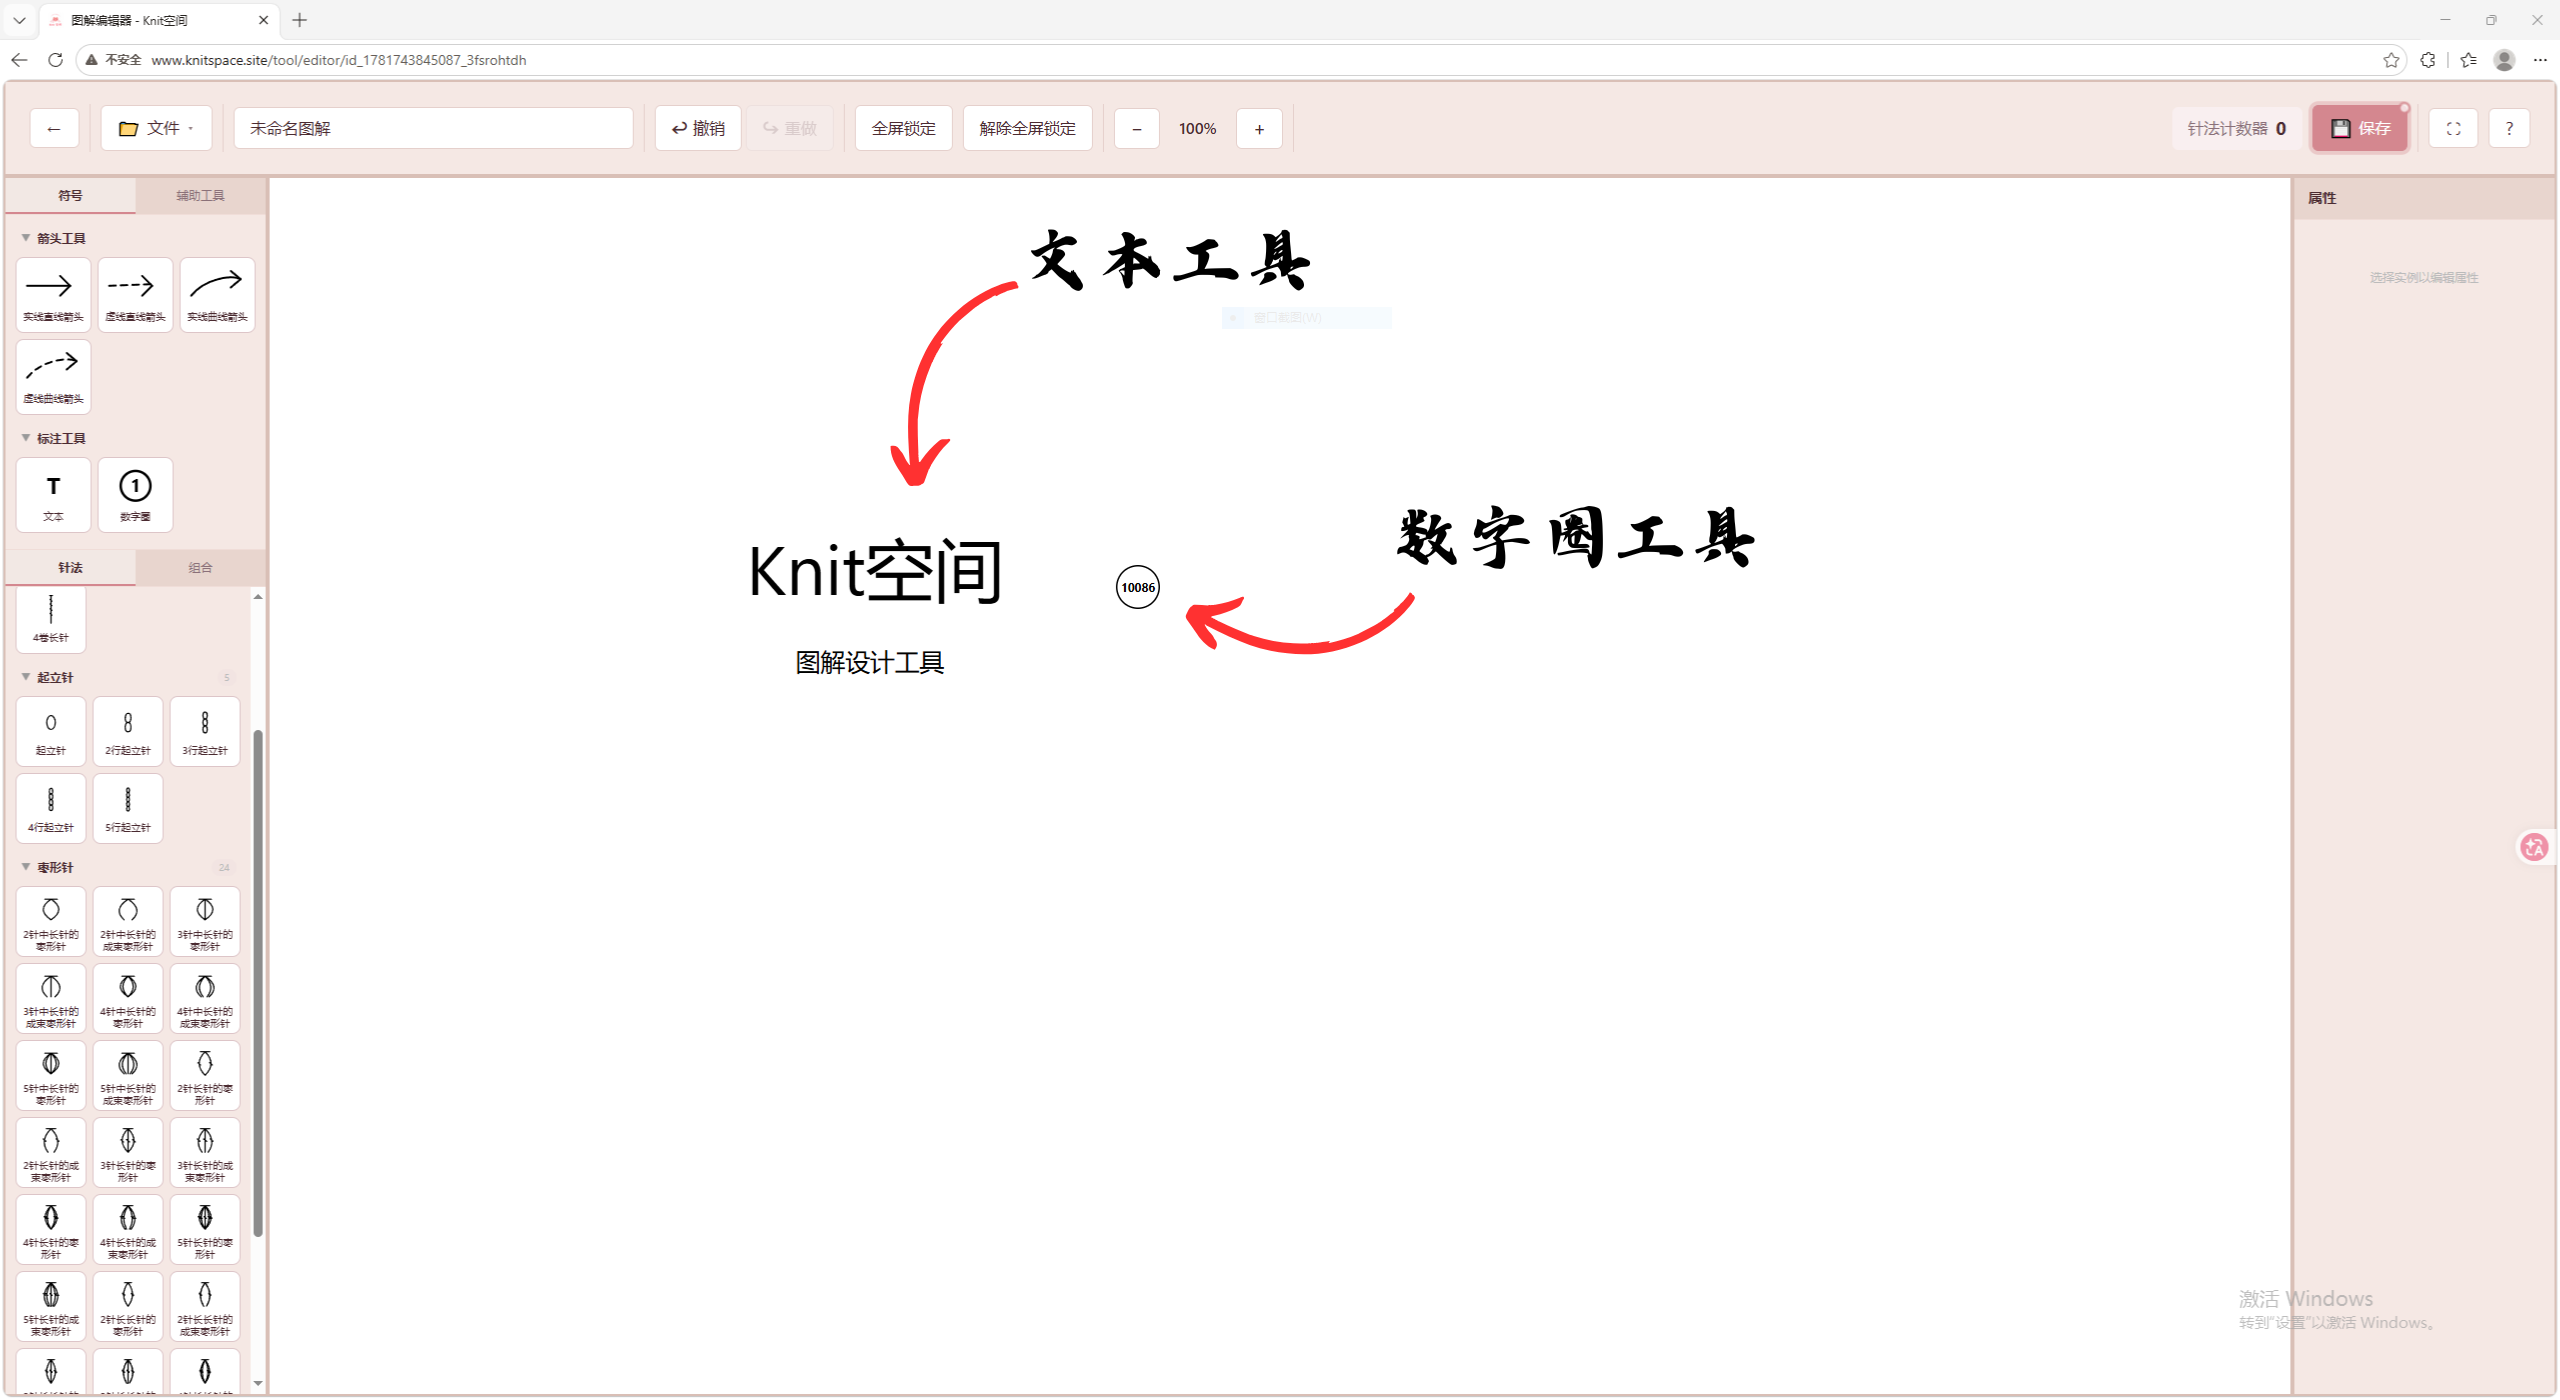Collapse the 箭头工具 section
The image size is (2560, 1400).
(x=26, y=238)
